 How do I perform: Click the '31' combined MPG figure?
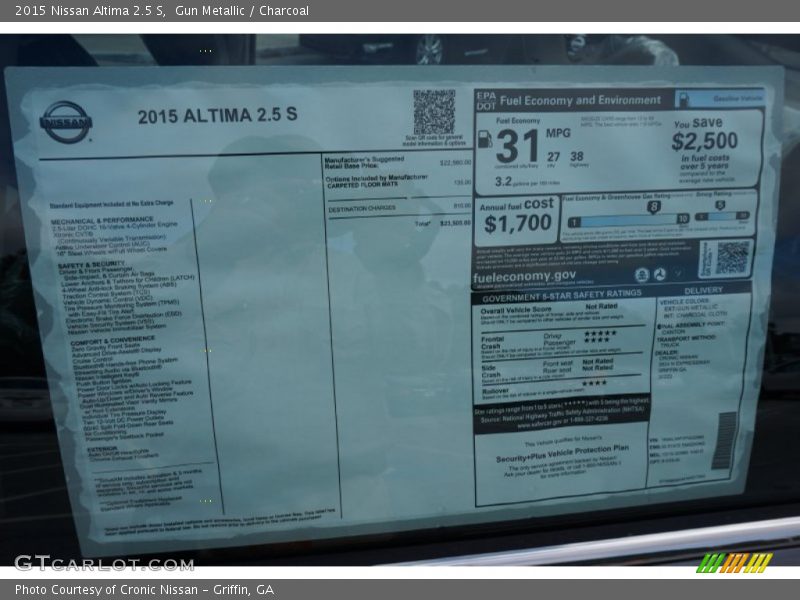(x=517, y=146)
